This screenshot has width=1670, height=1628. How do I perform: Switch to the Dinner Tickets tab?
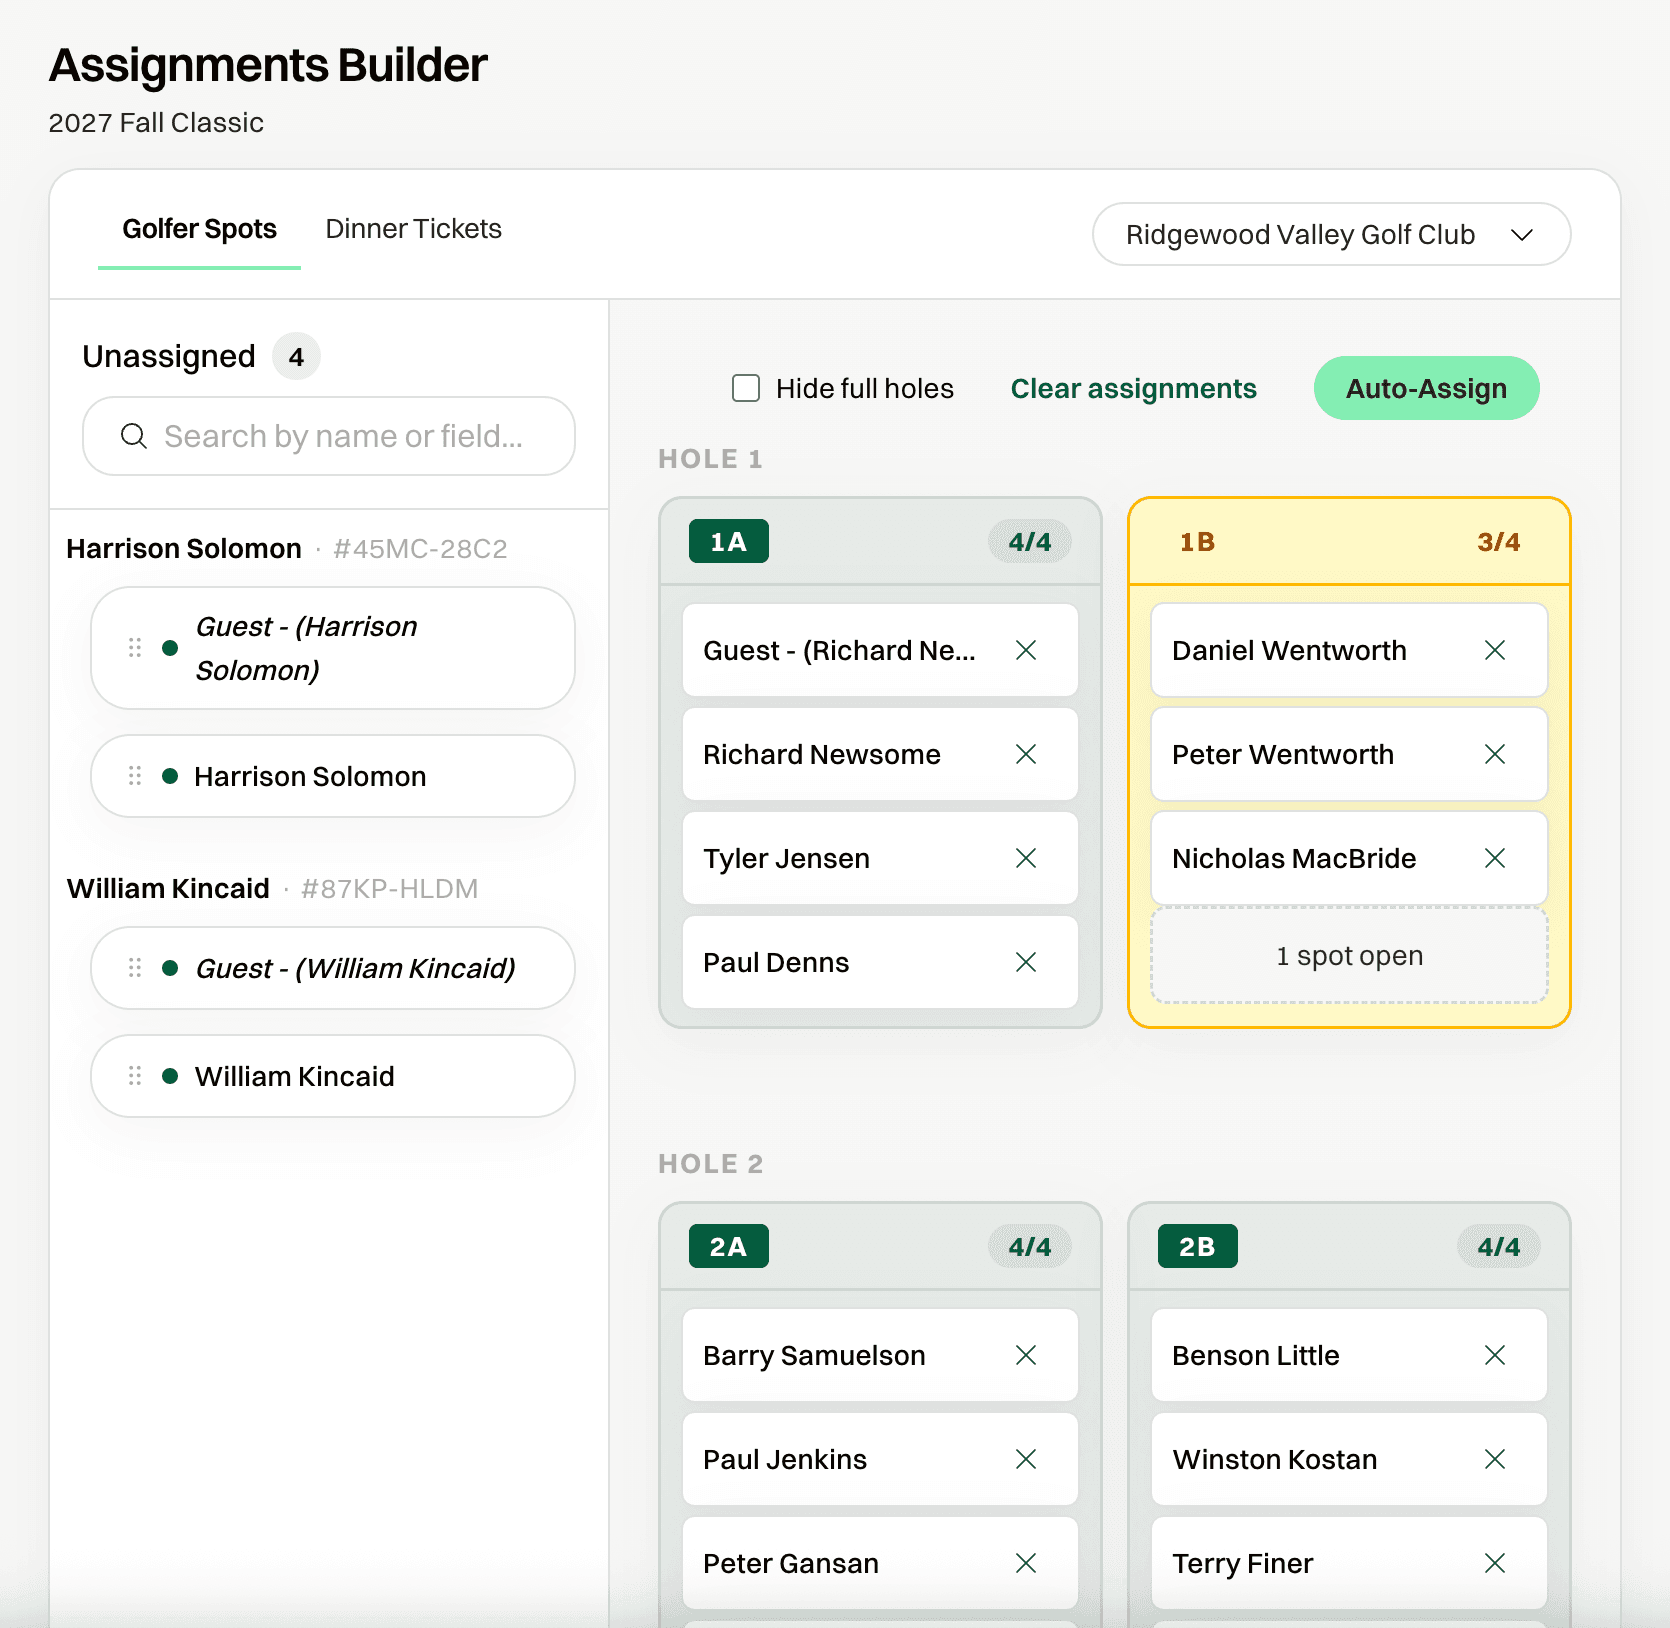tap(413, 230)
